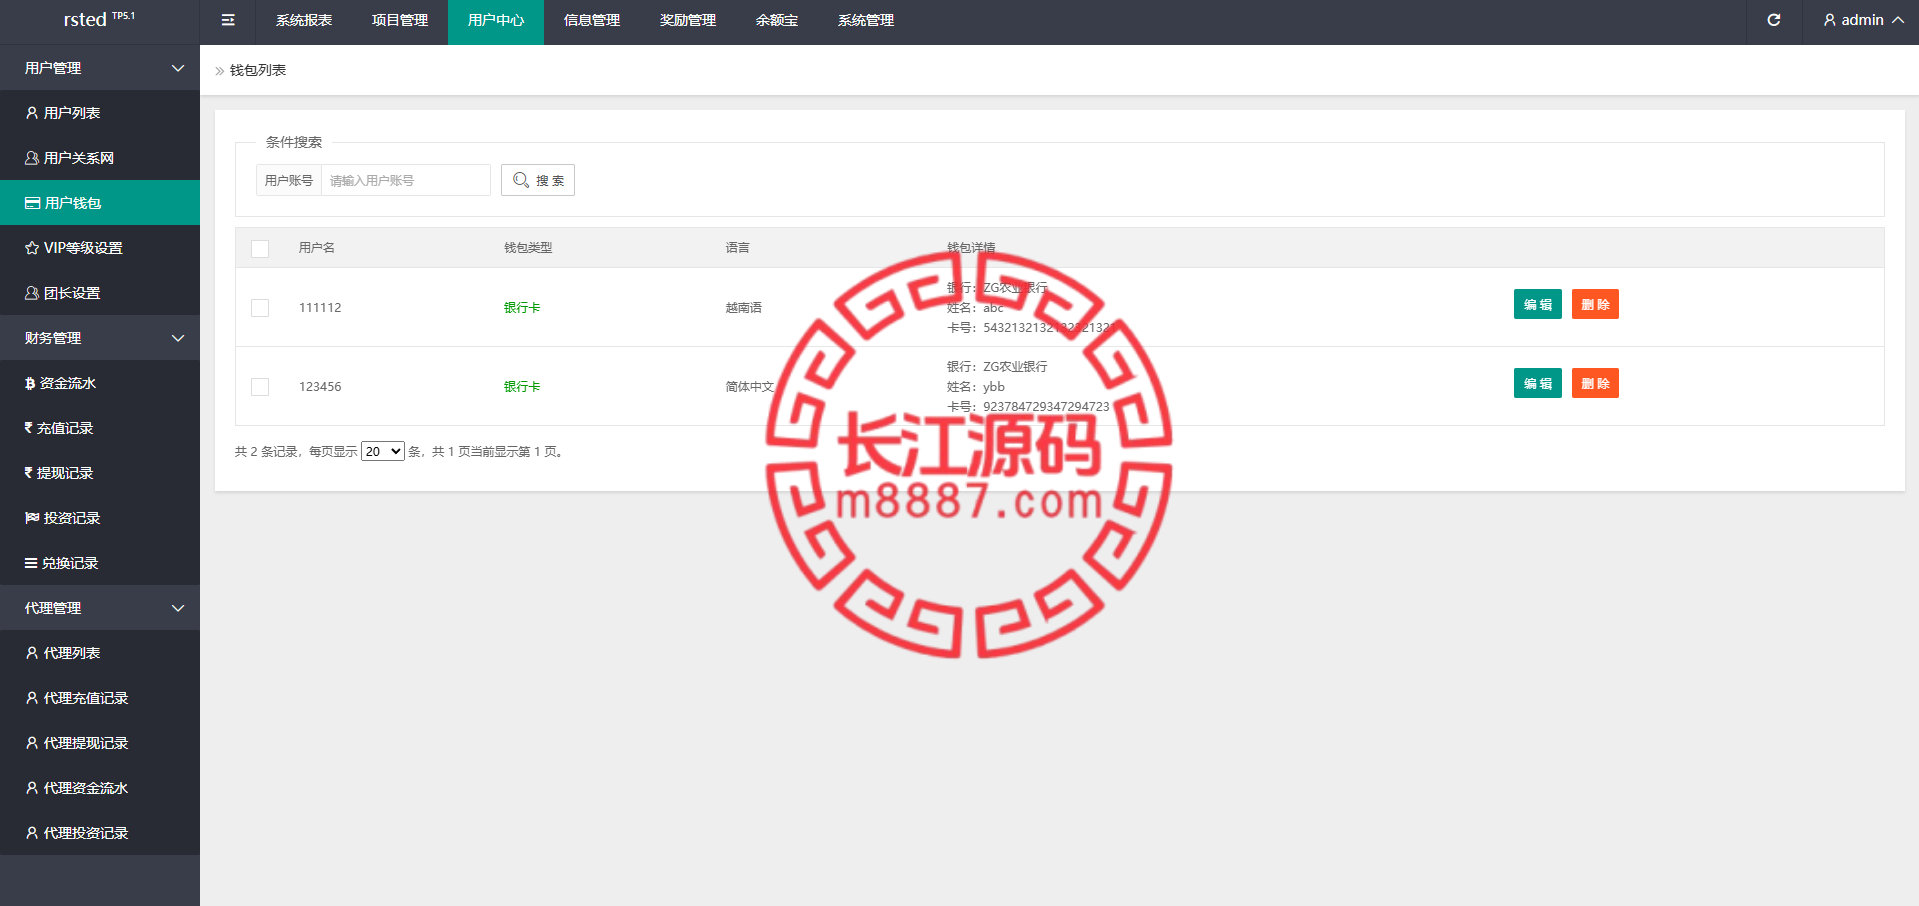Click the 充值记录 currency icon
Viewport: 1919px width, 906px height.
[29, 427]
